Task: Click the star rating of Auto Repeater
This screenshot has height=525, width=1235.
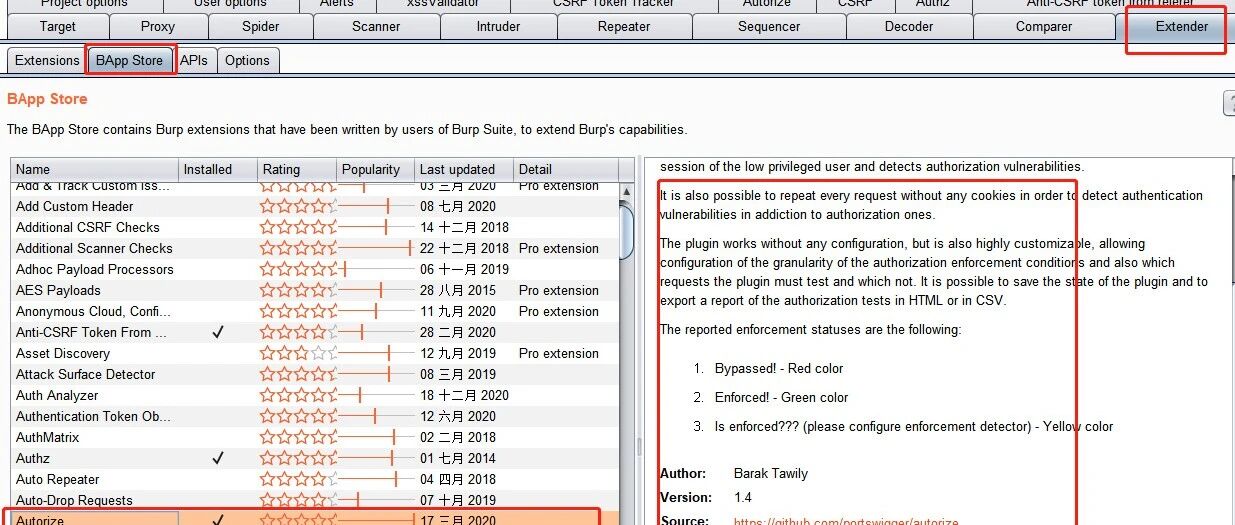Action: point(299,479)
